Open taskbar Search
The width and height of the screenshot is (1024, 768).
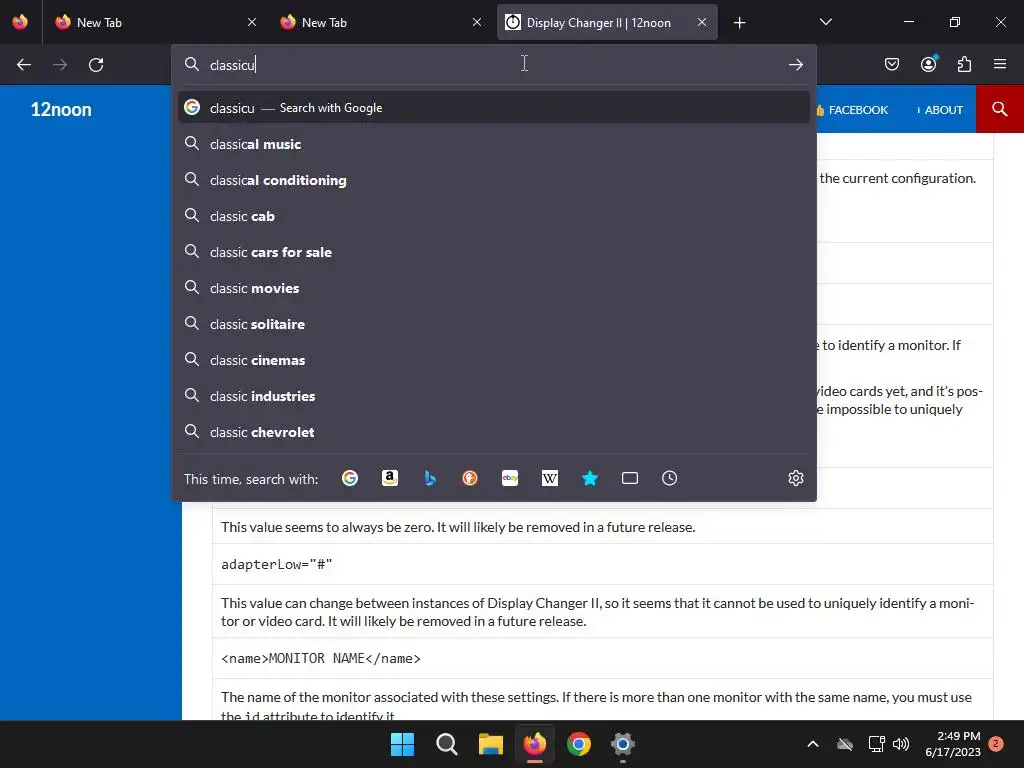click(447, 744)
